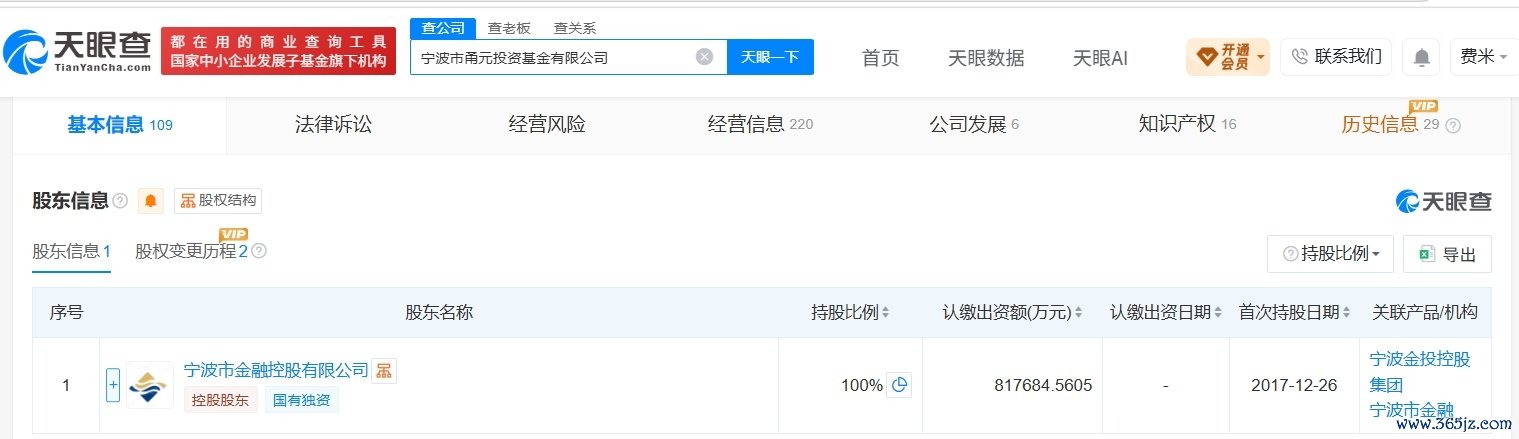Switch to the 查老板 search tab
Viewport: 1519px width, 439px height.
coord(509,28)
